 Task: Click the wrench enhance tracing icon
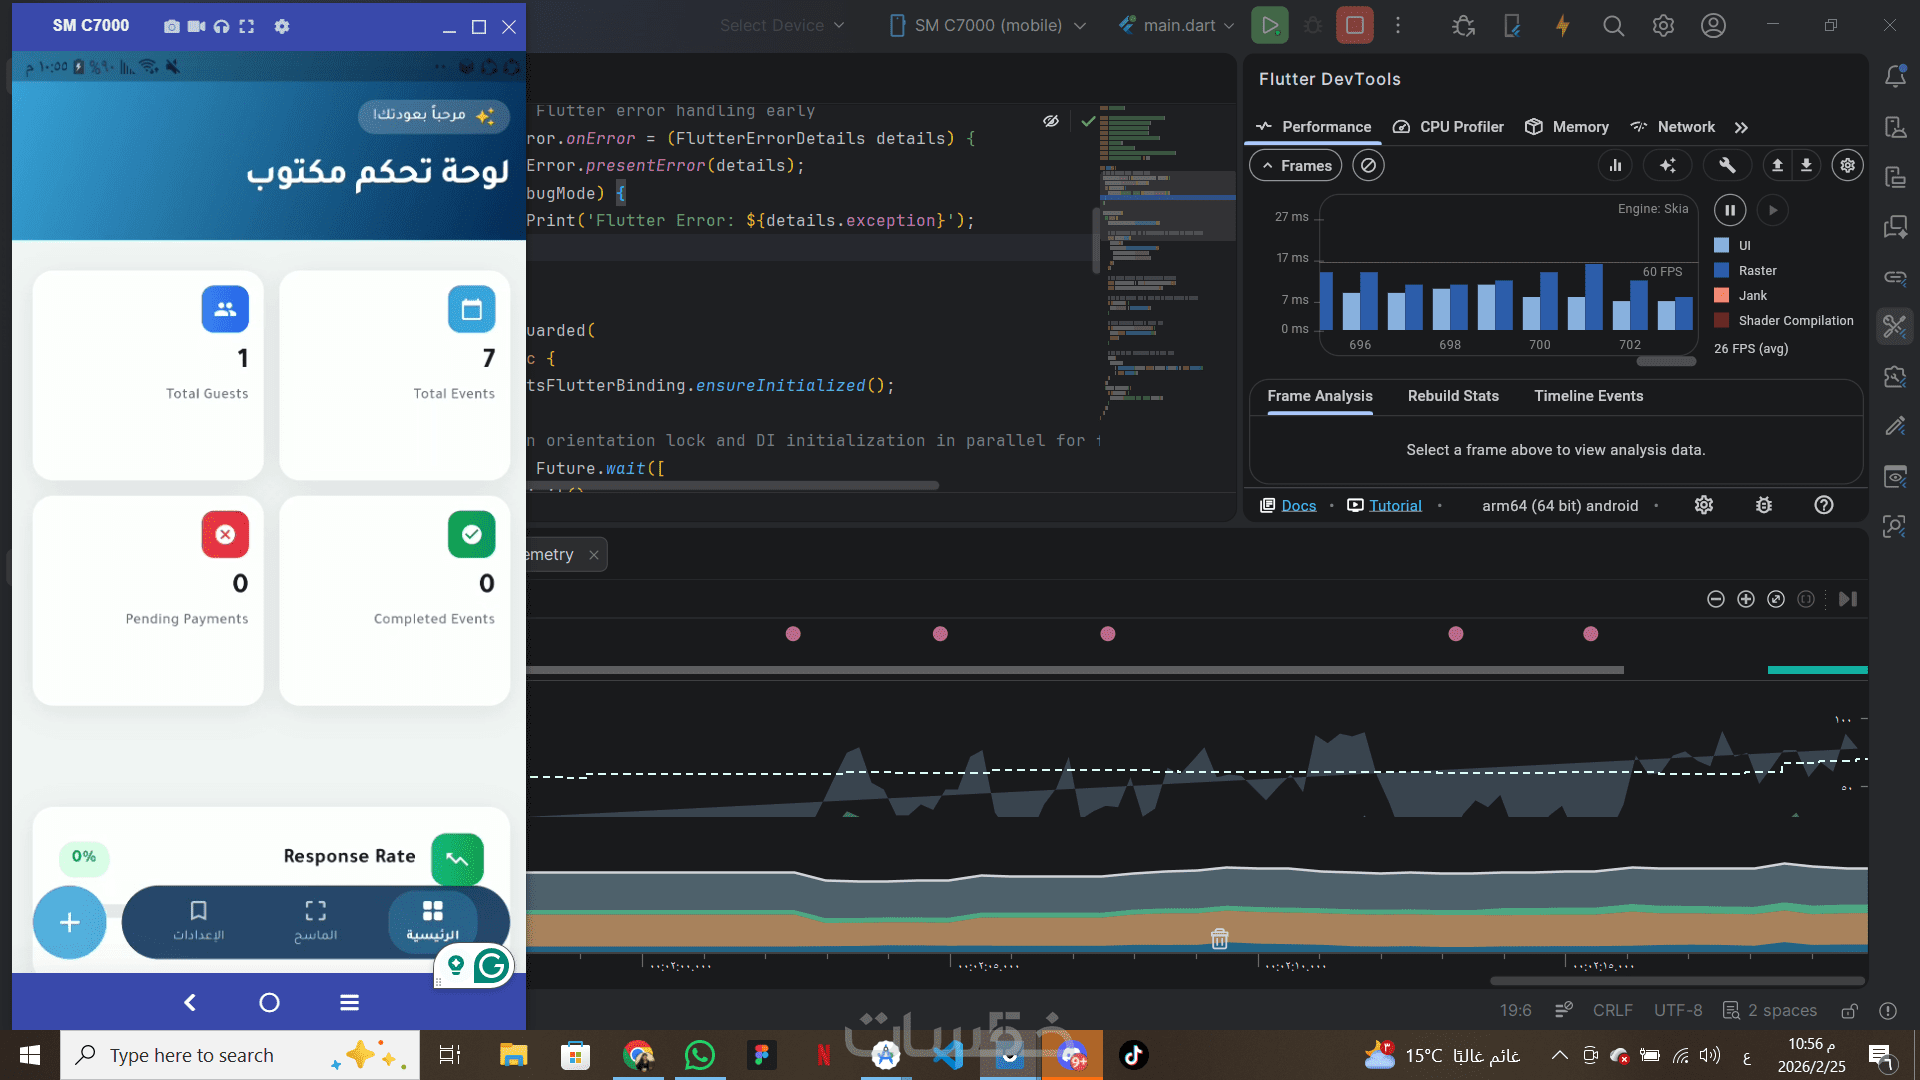pos(1726,166)
